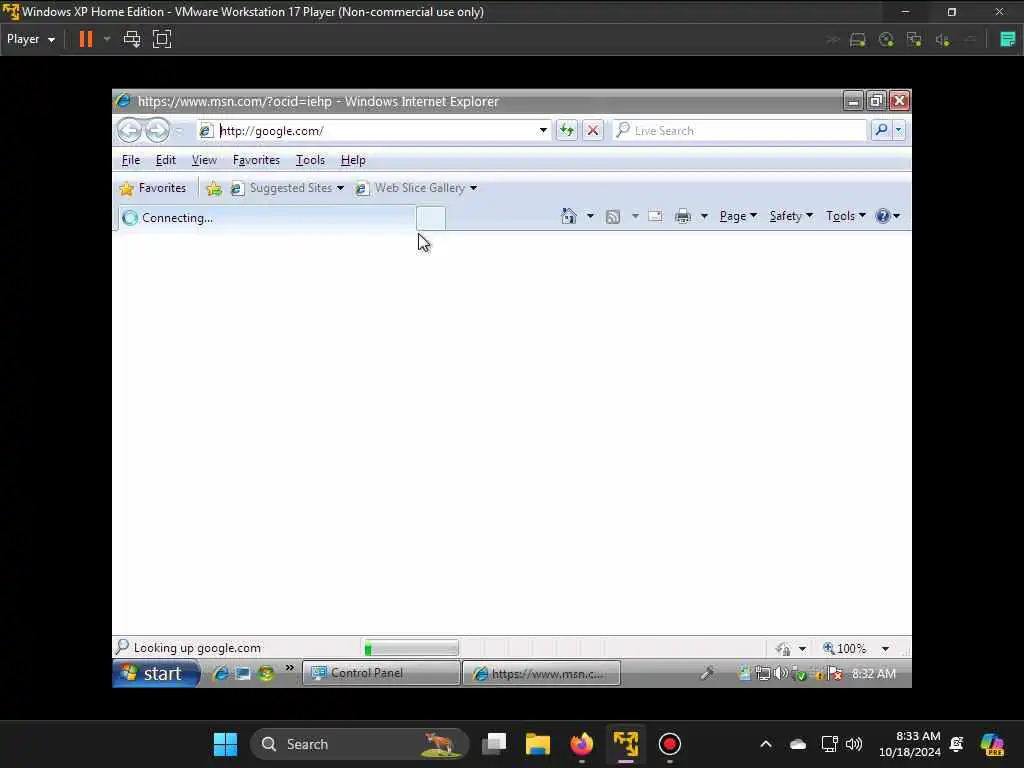
Task: Click the Refresh button beside address bar
Action: (567, 130)
